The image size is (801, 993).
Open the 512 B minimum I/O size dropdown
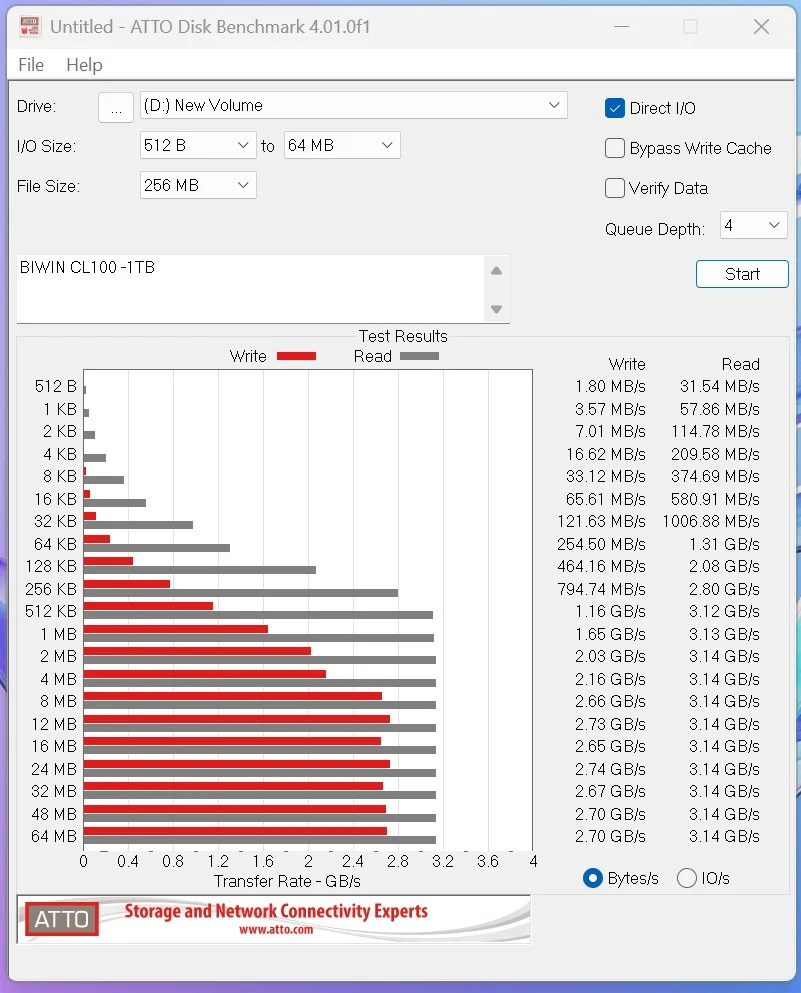point(198,145)
